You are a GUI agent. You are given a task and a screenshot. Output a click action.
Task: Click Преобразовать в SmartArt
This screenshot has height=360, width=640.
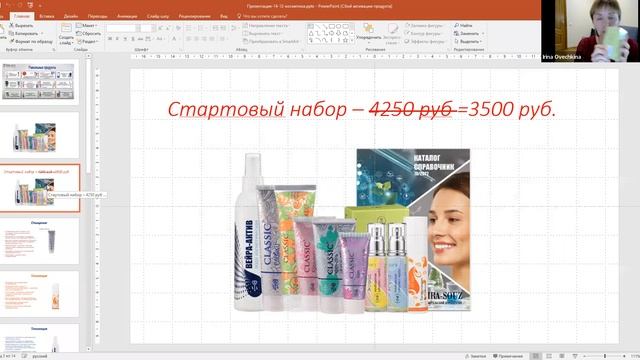click(x=271, y=41)
